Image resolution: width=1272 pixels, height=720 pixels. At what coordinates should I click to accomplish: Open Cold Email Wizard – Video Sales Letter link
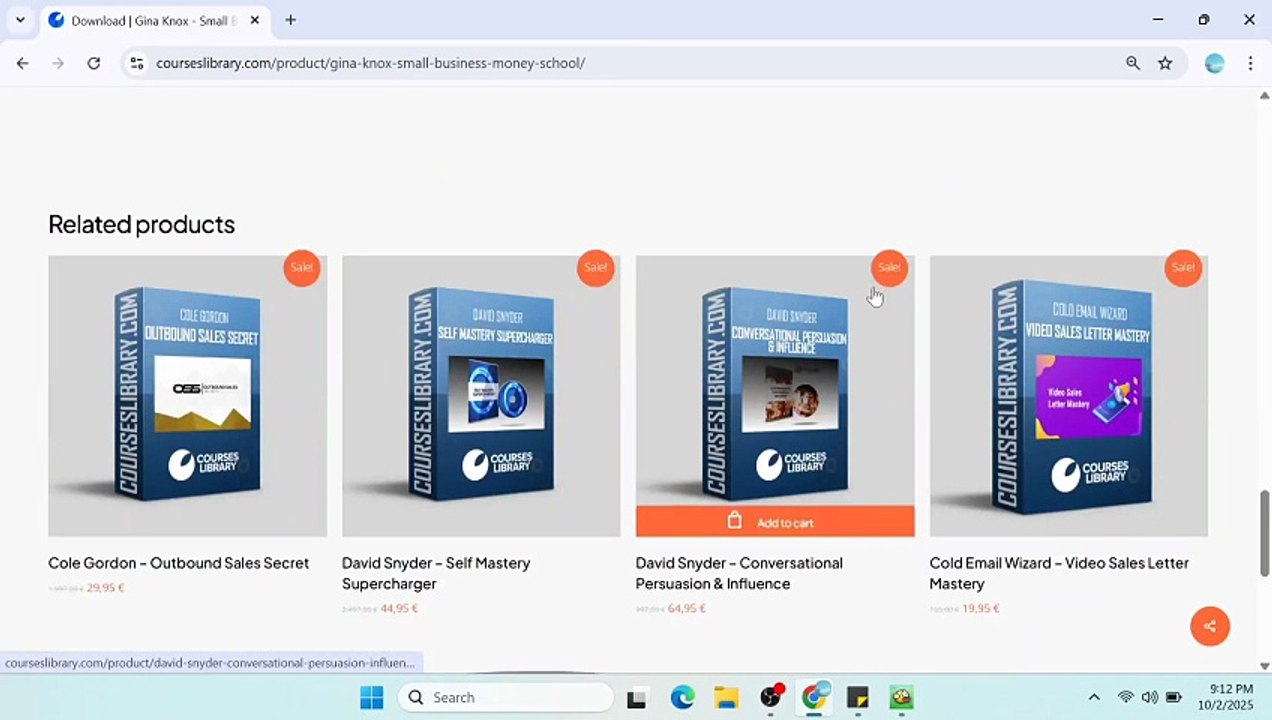tap(1059, 573)
